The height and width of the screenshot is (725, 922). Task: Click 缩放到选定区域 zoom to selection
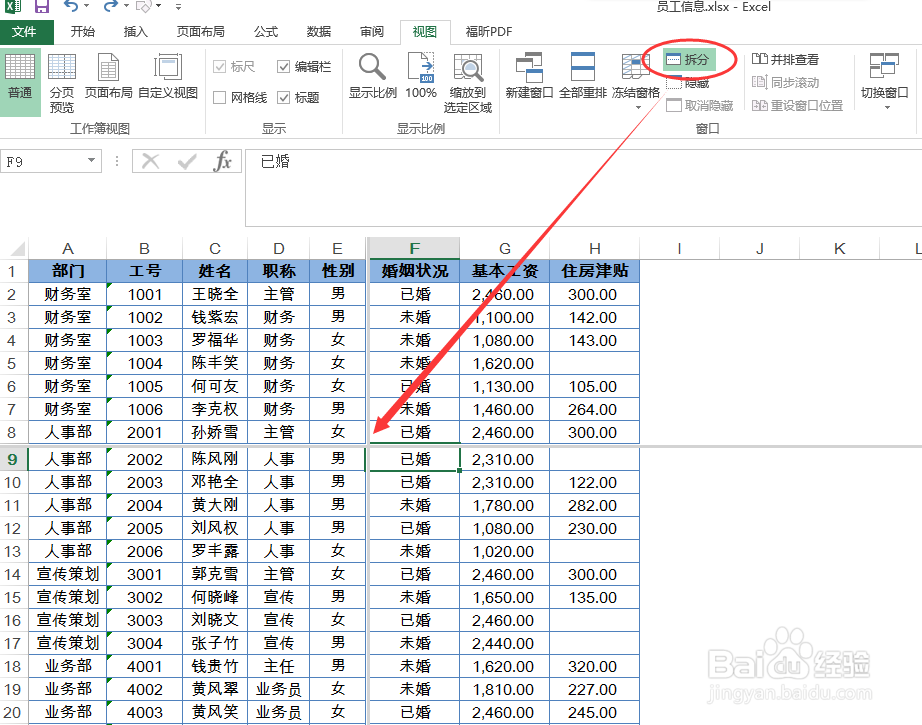click(x=468, y=82)
